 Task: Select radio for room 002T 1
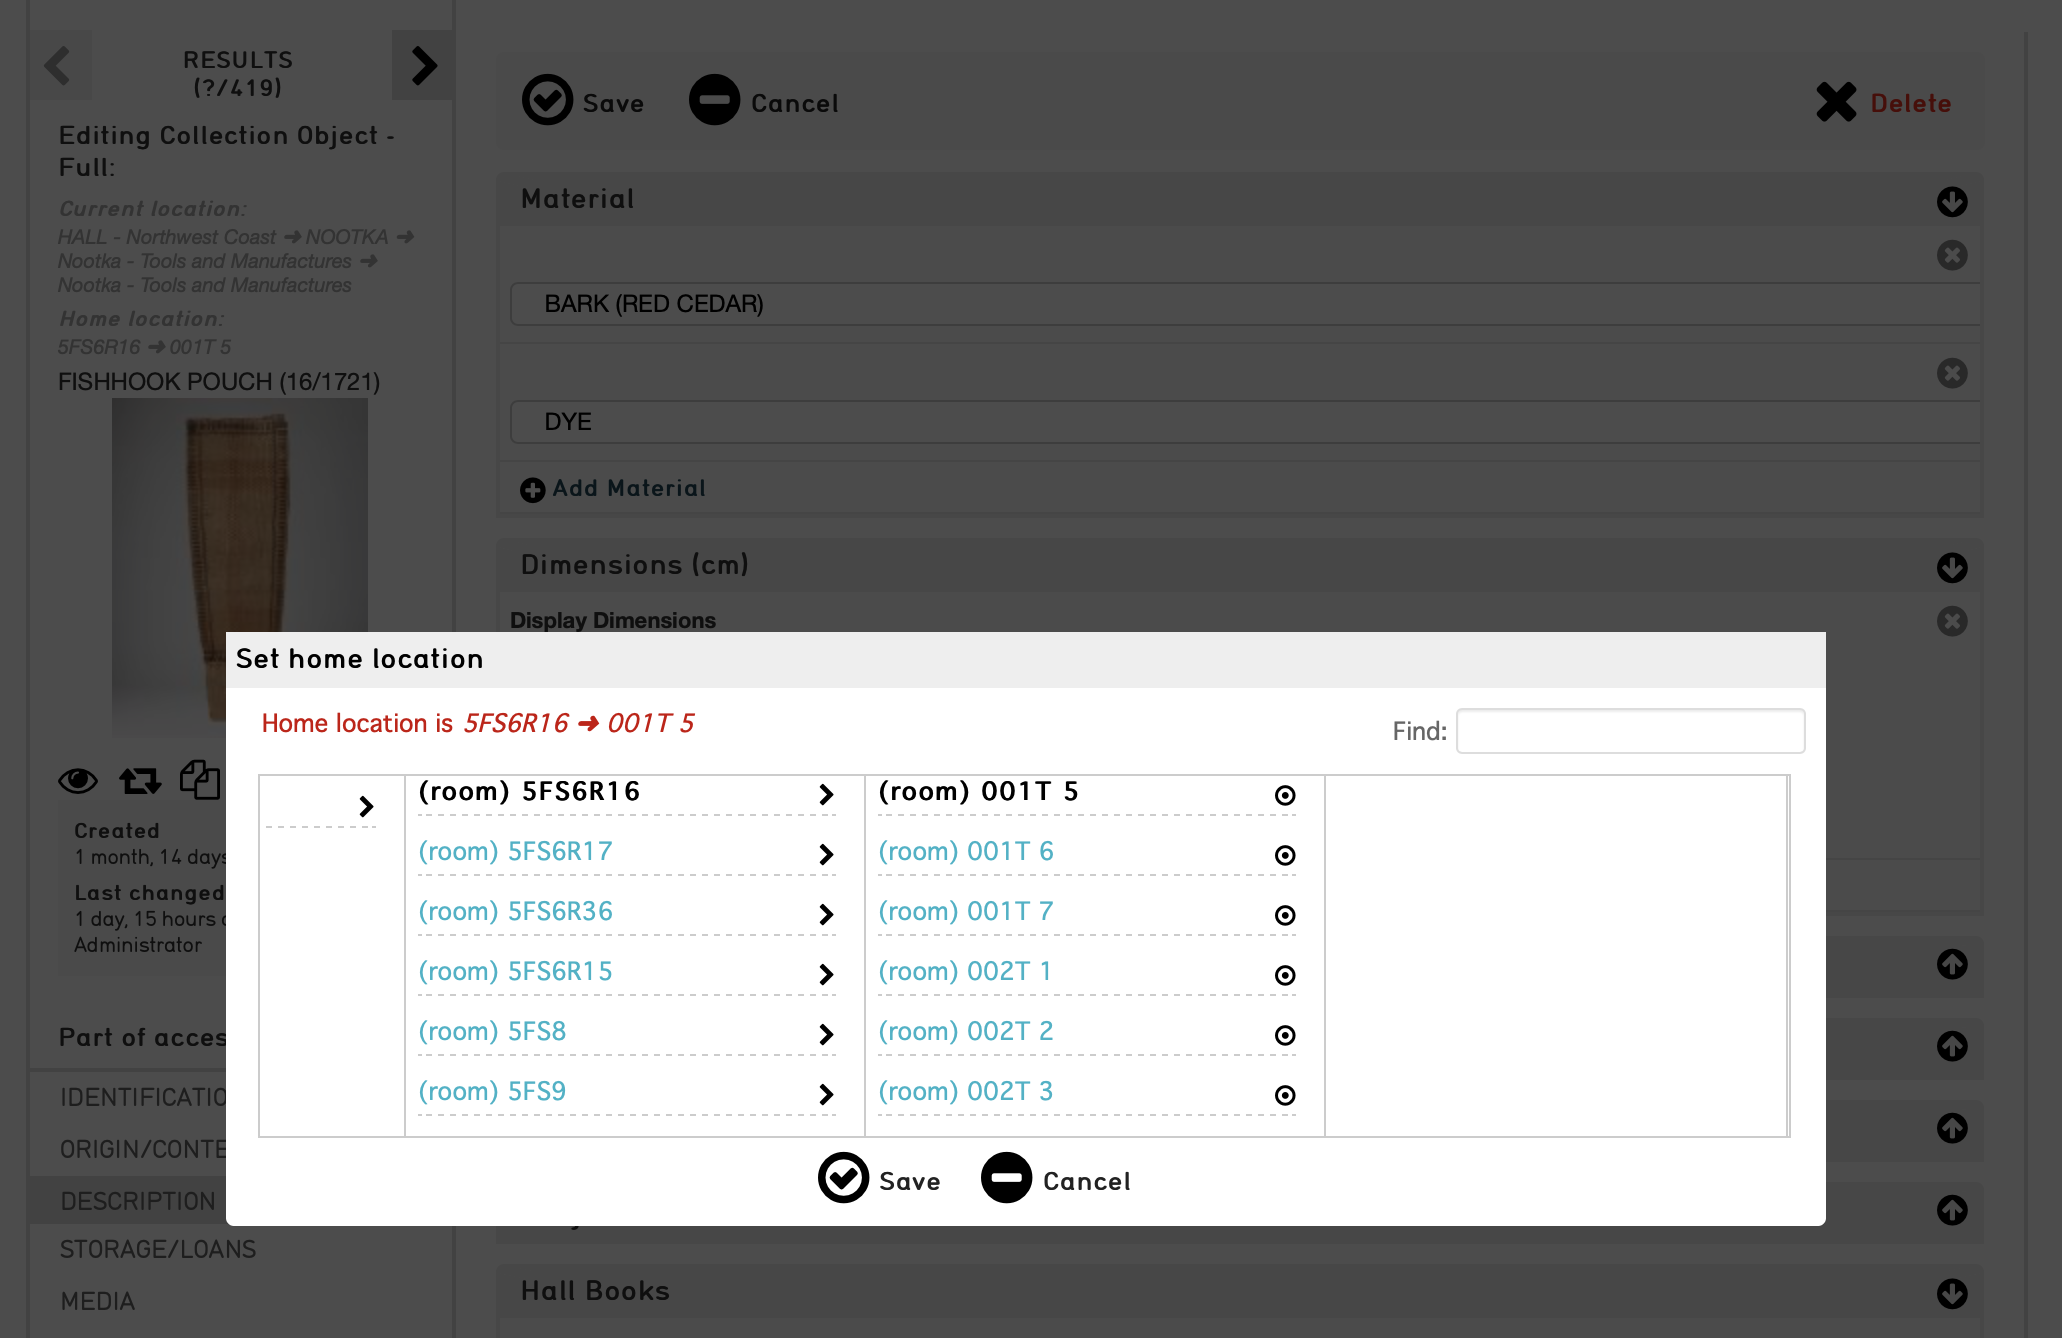(x=1285, y=975)
